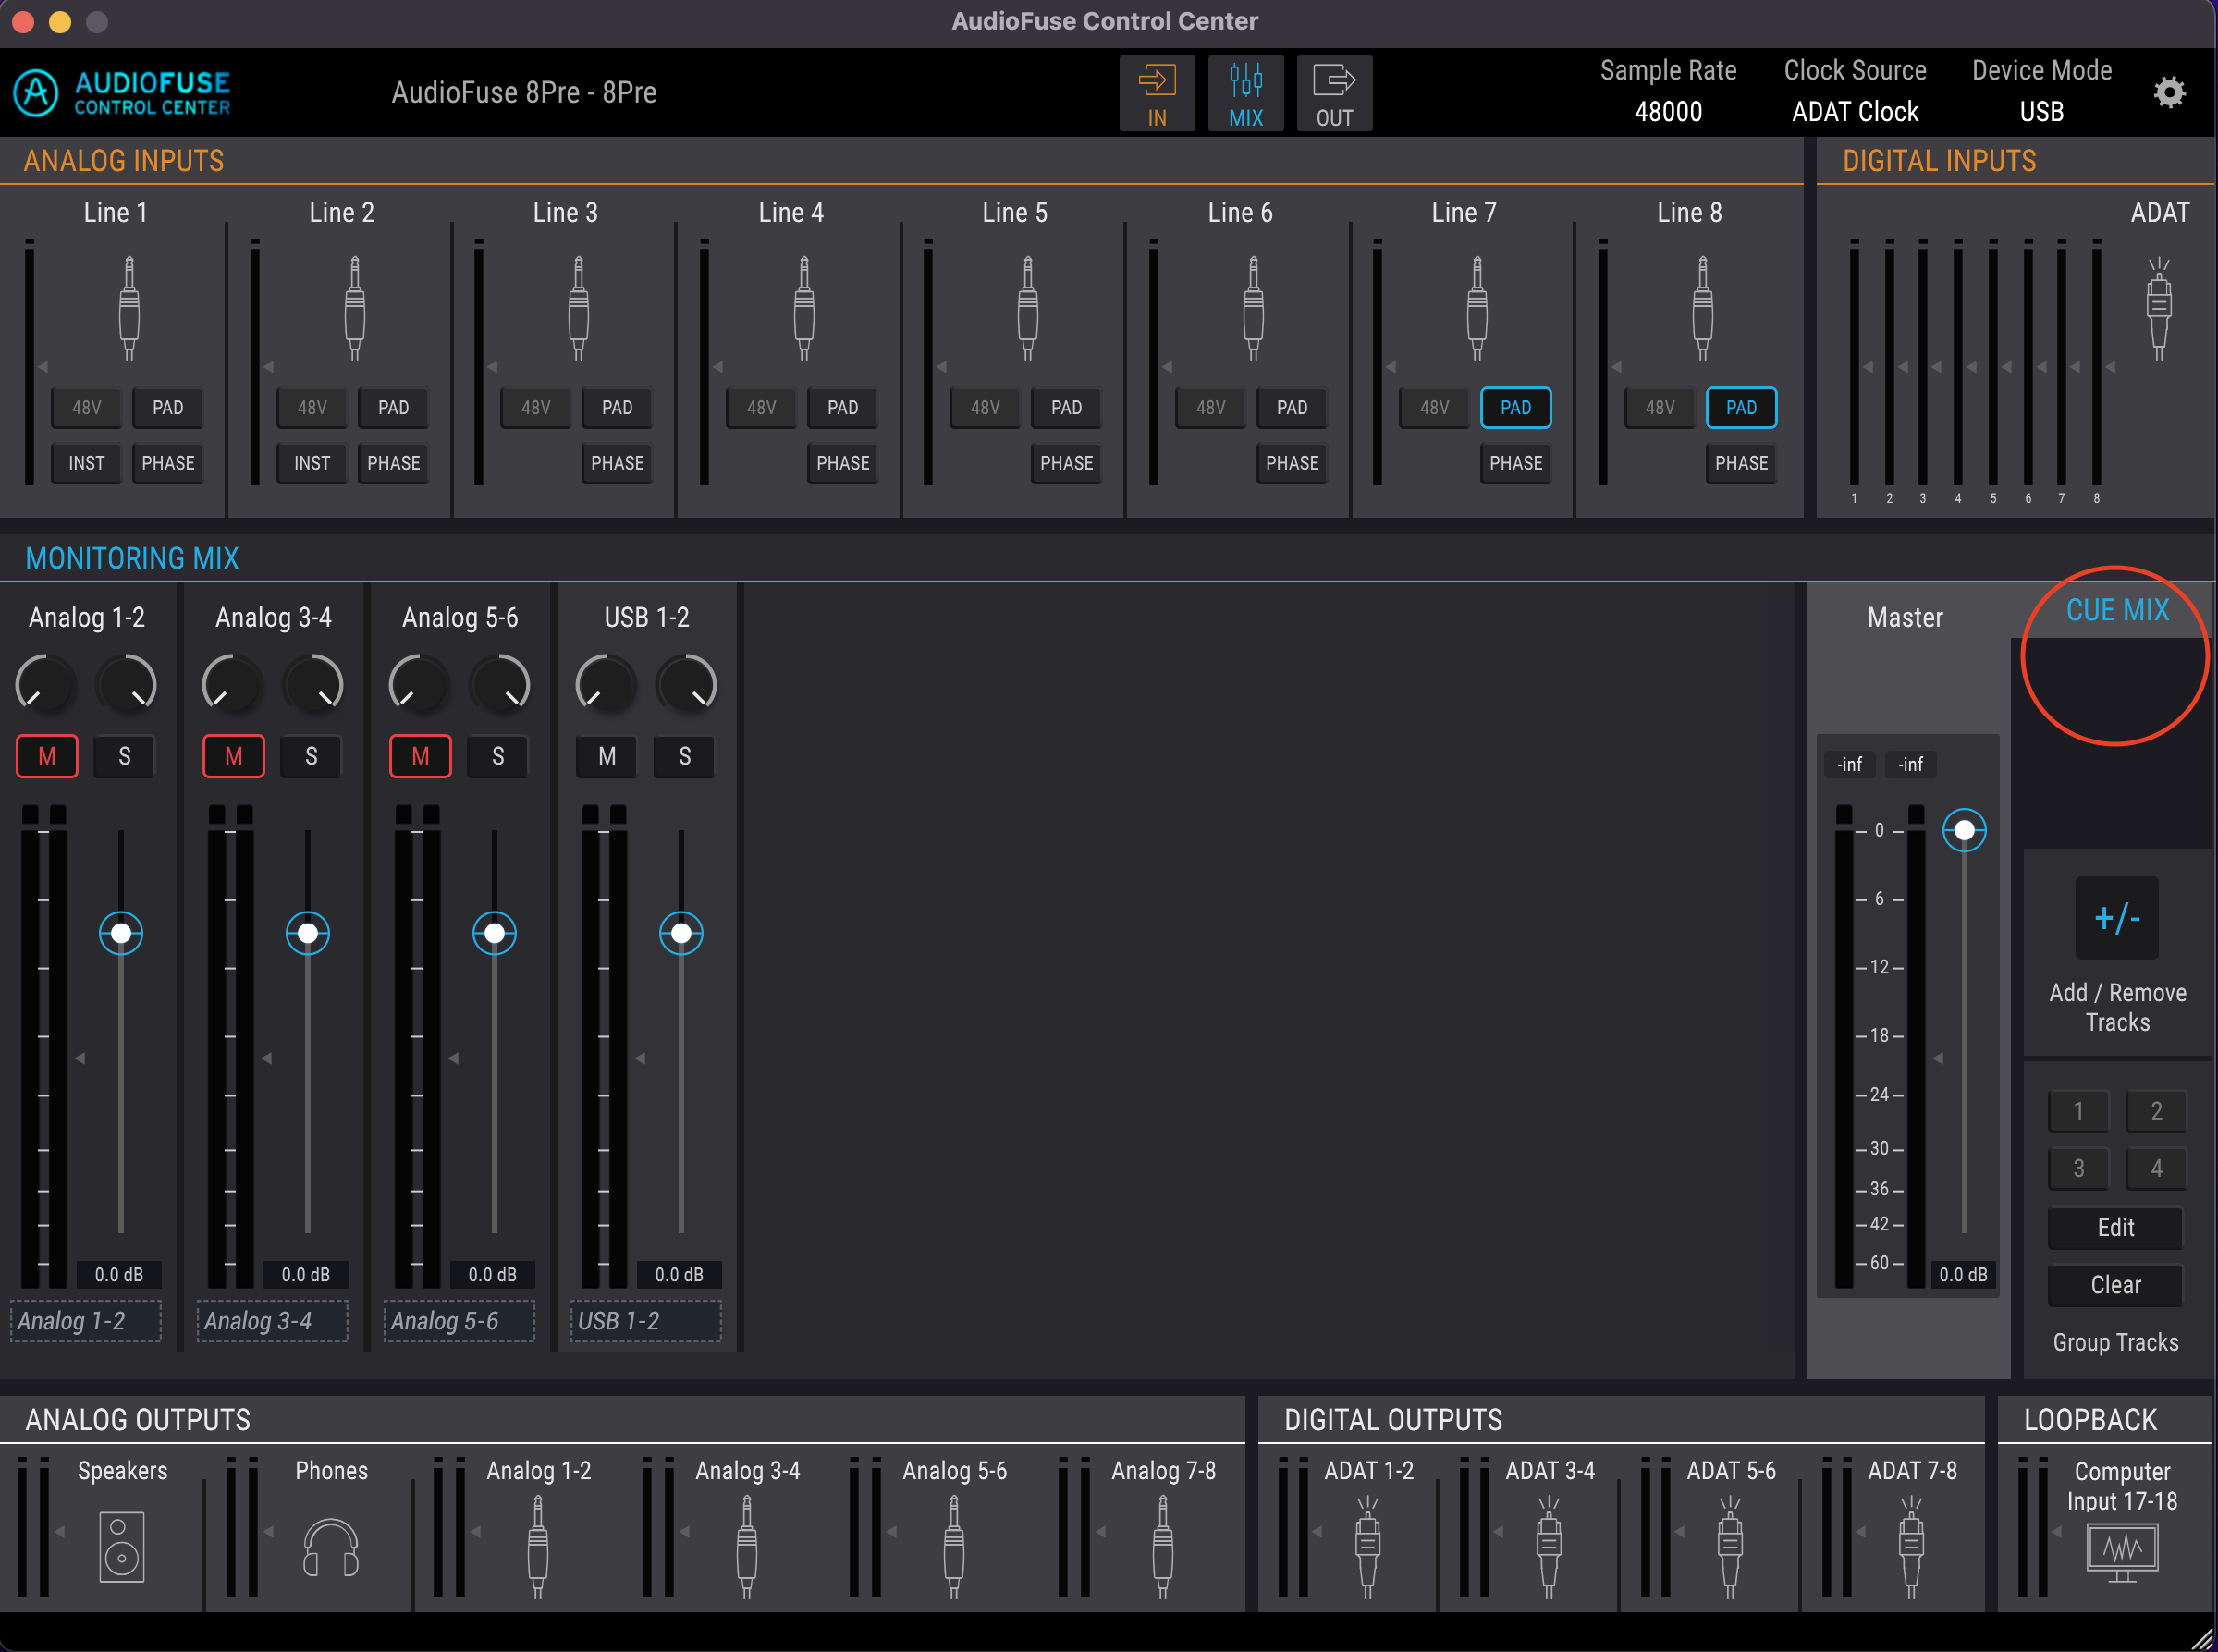
Task: Open the Clock Source ADAT Clock selector
Action: (x=1854, y=111)
